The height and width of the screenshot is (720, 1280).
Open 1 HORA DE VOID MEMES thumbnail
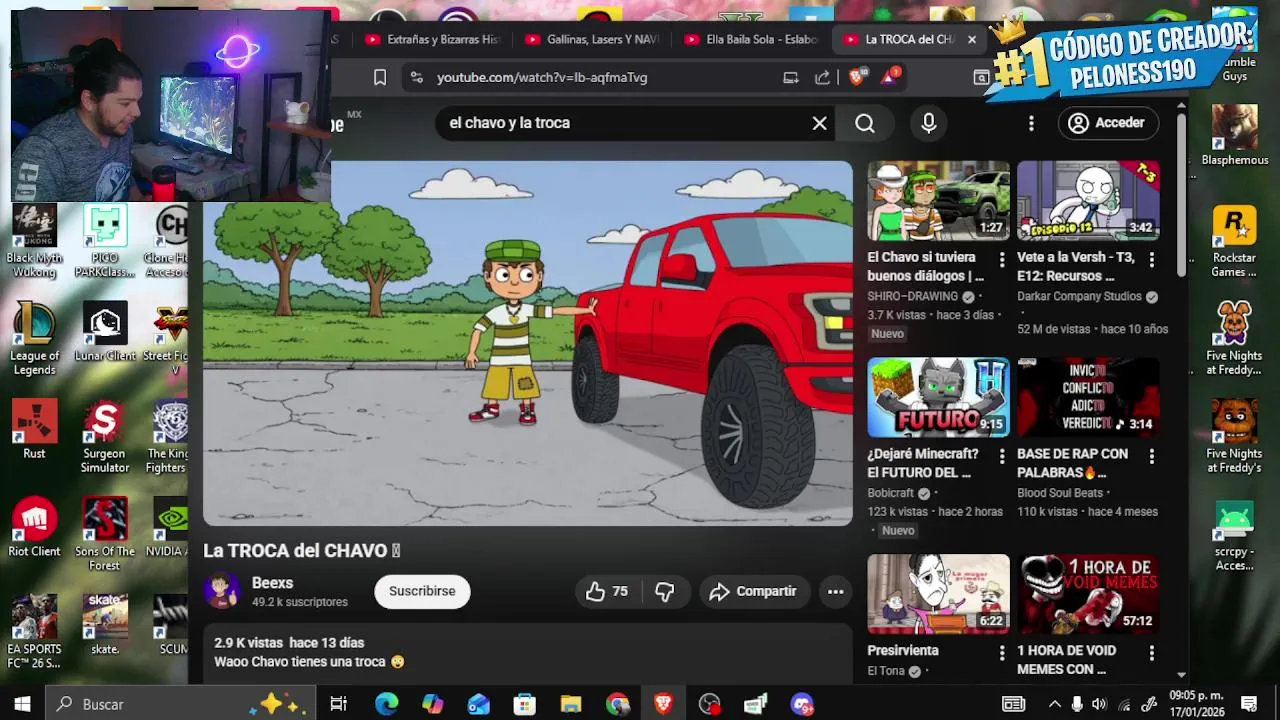pos(1089,594)
